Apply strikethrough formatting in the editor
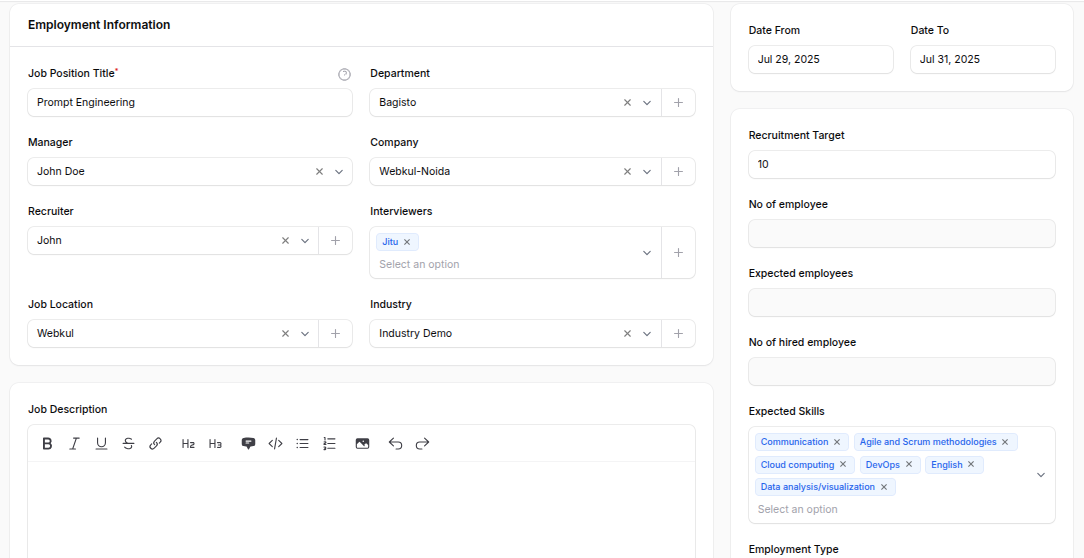Image resolution: width=1084 pixels, height=558 pixels. [x=128, y=444]
